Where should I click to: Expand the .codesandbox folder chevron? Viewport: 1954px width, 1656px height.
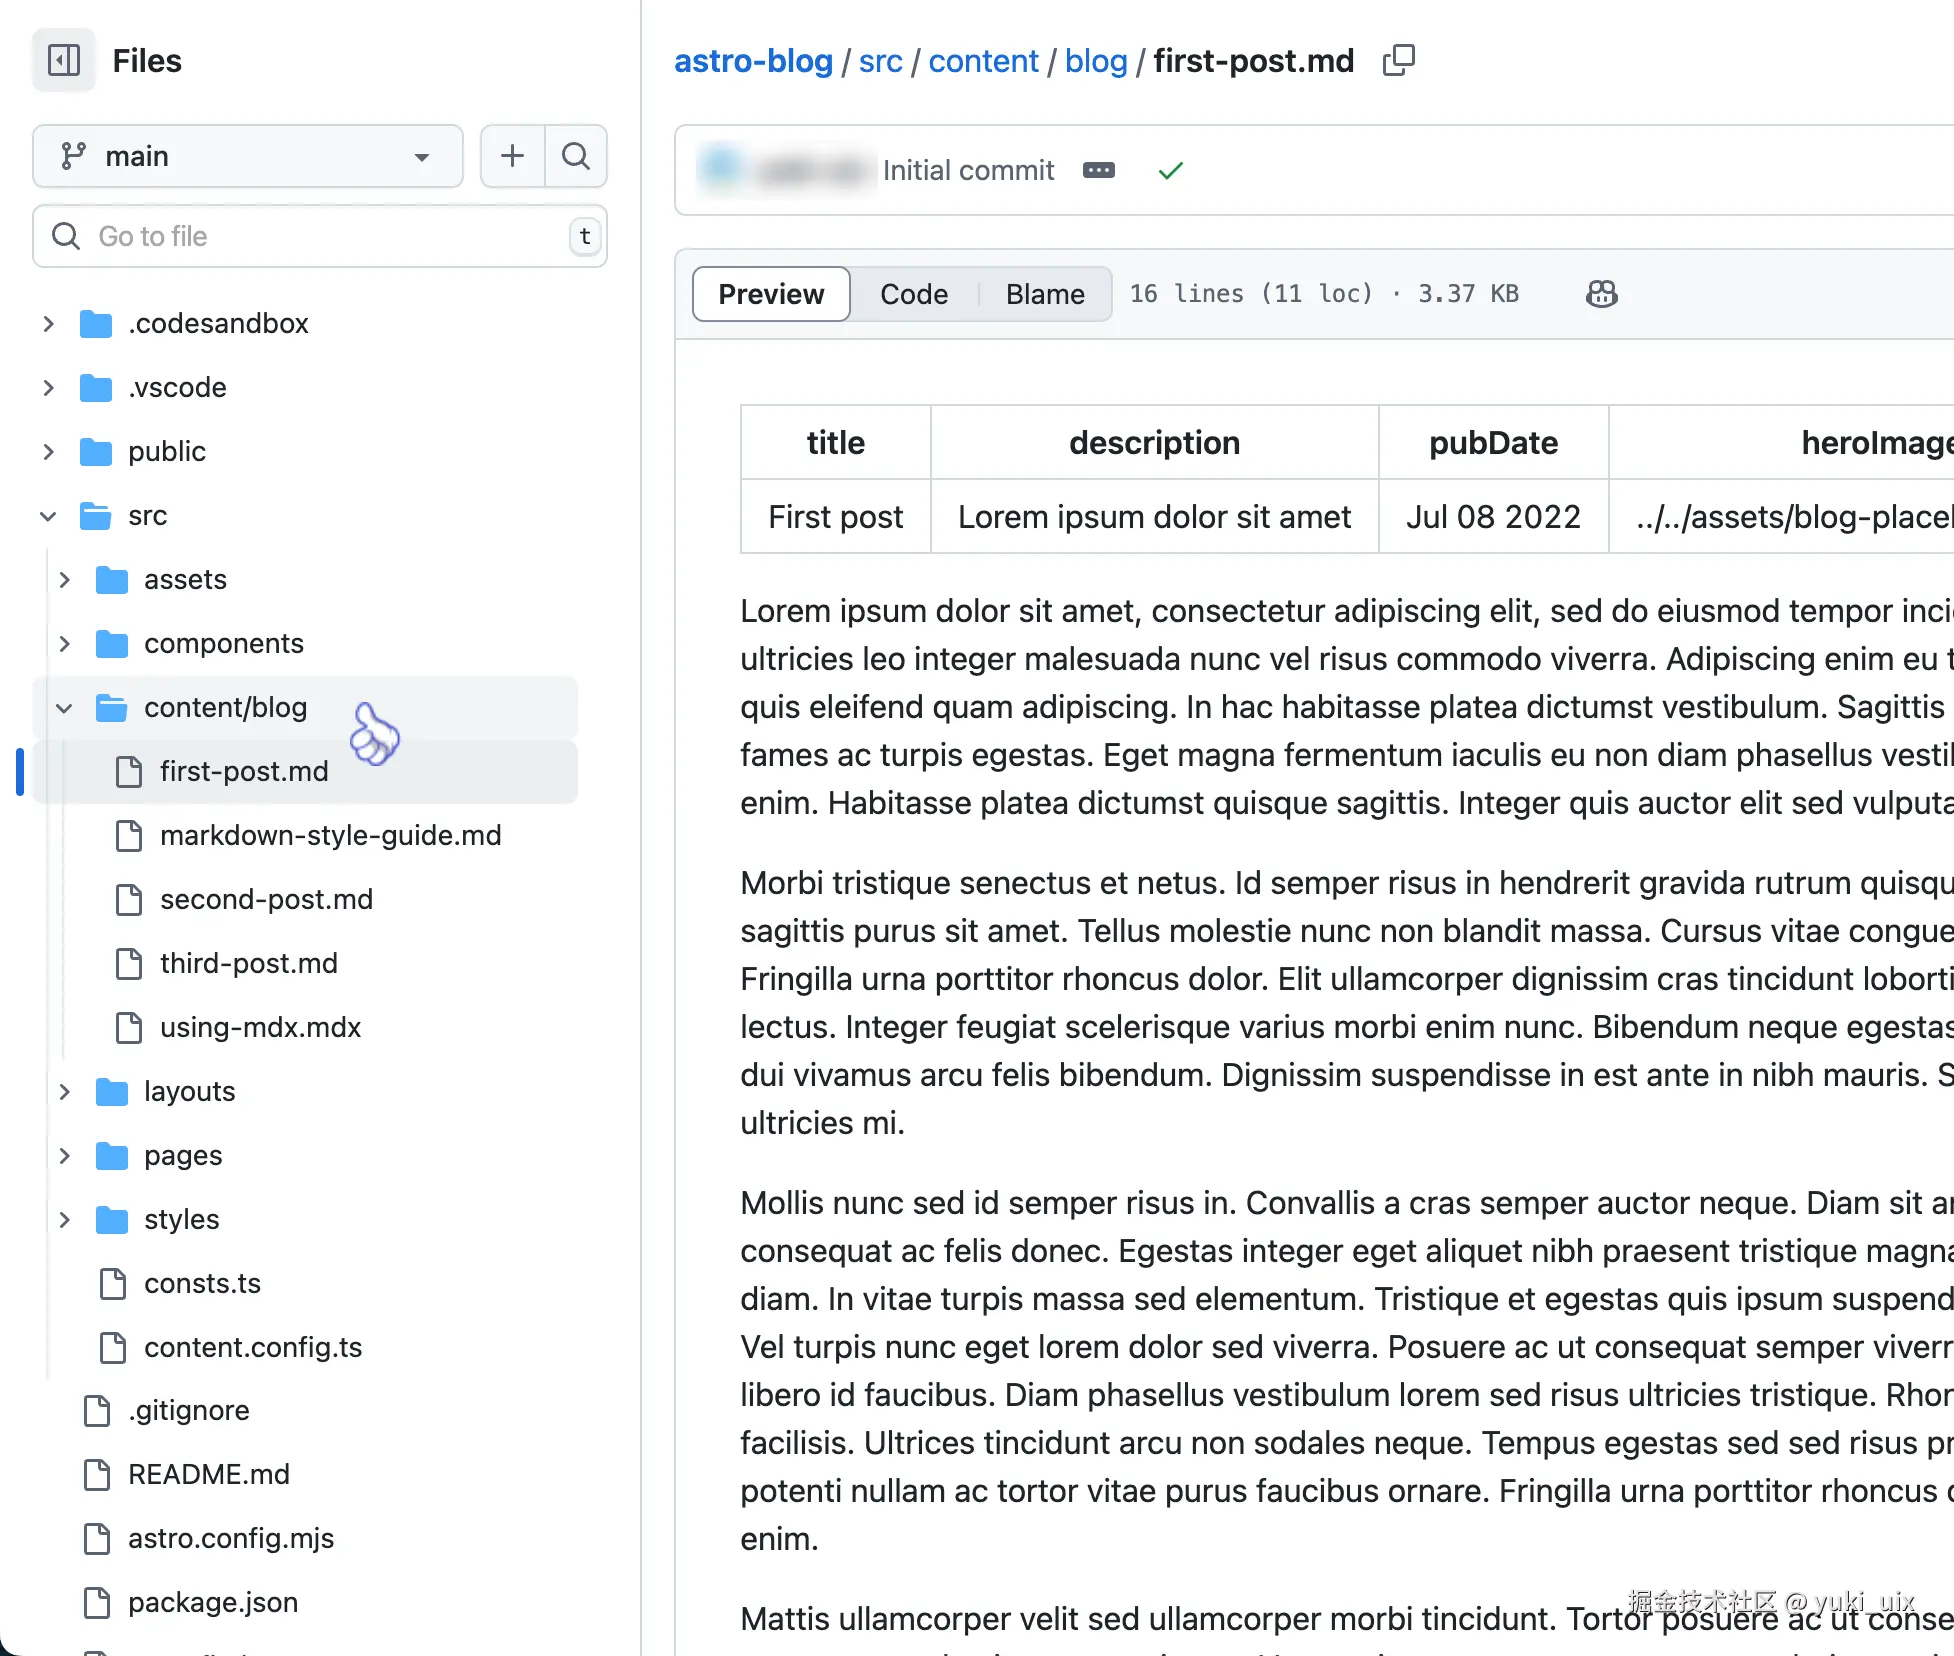click(48, 324)
